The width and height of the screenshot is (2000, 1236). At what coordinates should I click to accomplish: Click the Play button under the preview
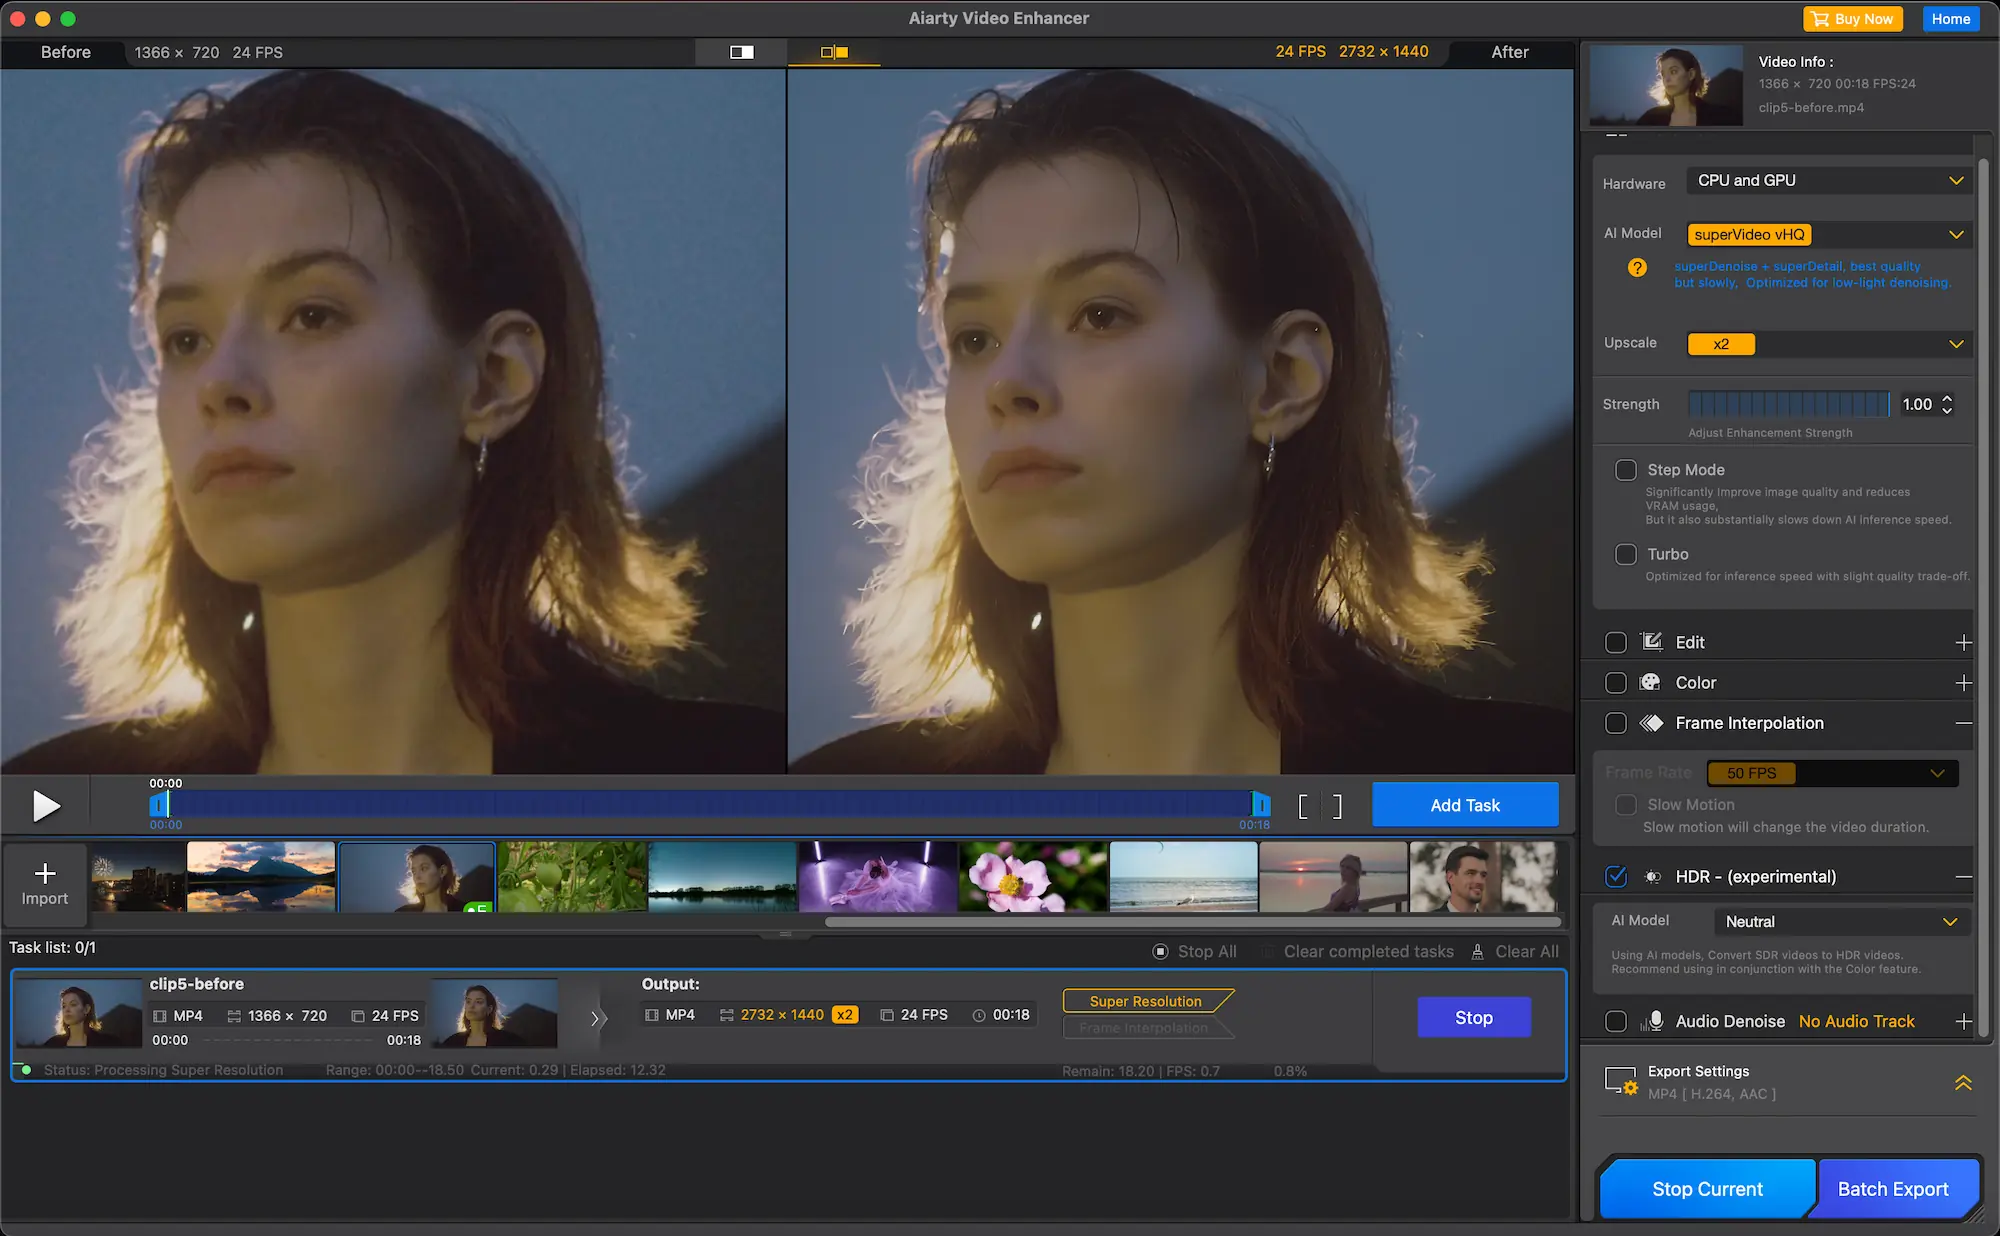click(46, 806)
